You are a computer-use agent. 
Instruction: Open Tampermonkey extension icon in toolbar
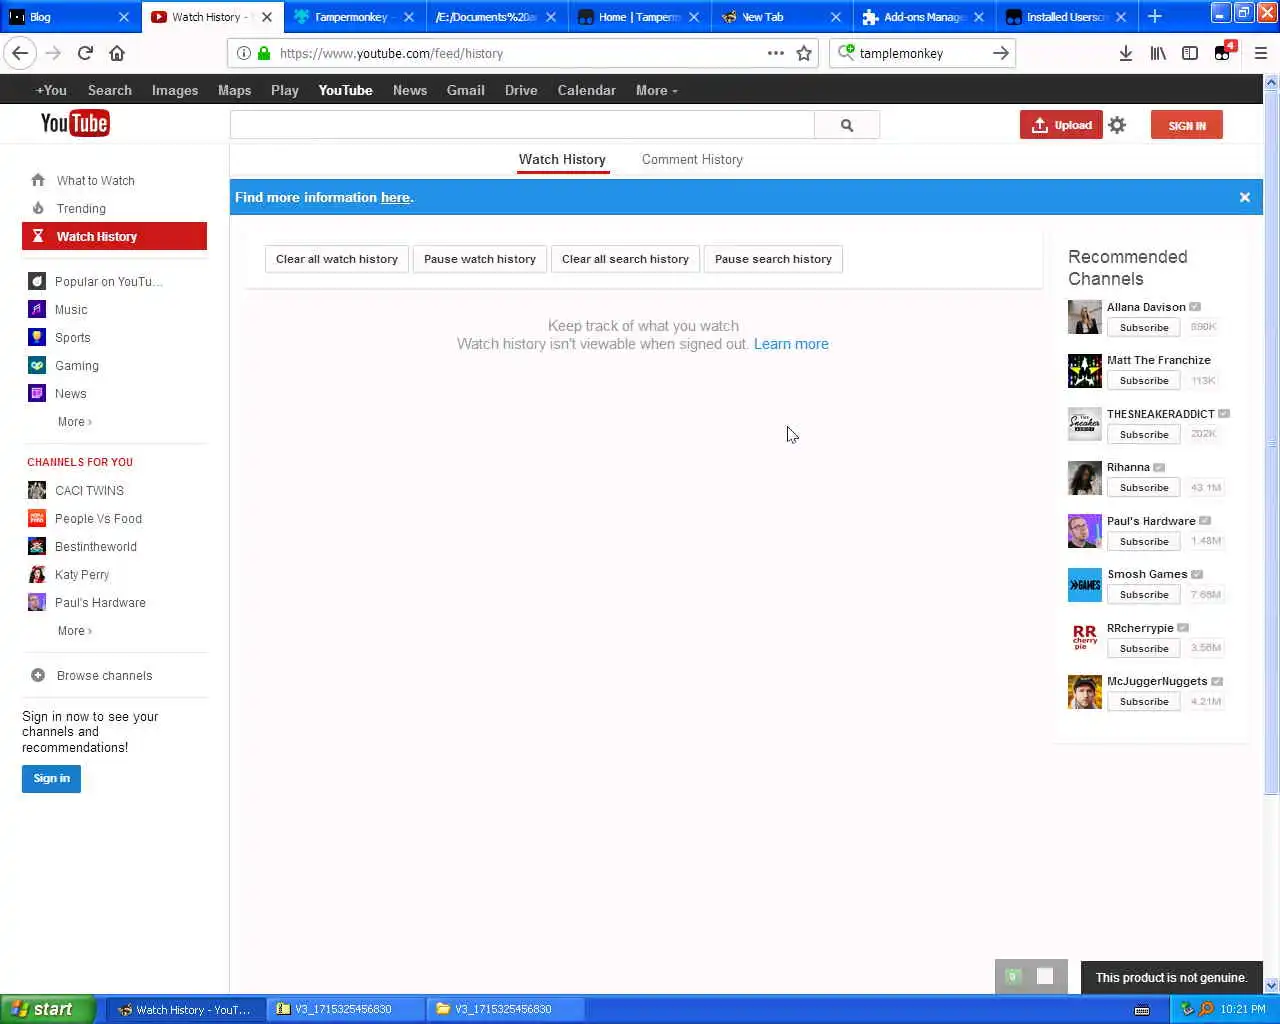(1223, 53)
